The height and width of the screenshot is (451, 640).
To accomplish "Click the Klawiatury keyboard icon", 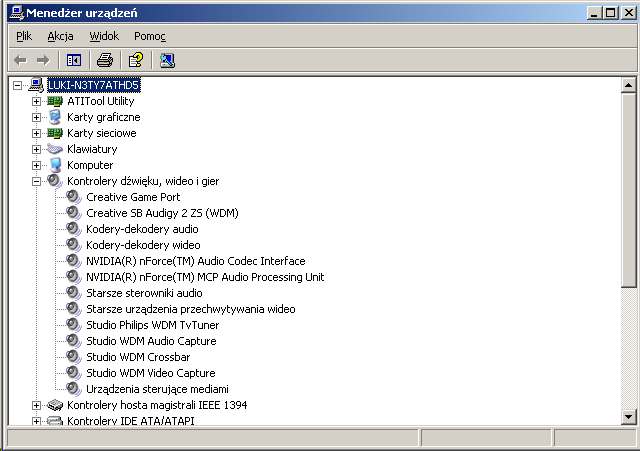I will [55, 149].
